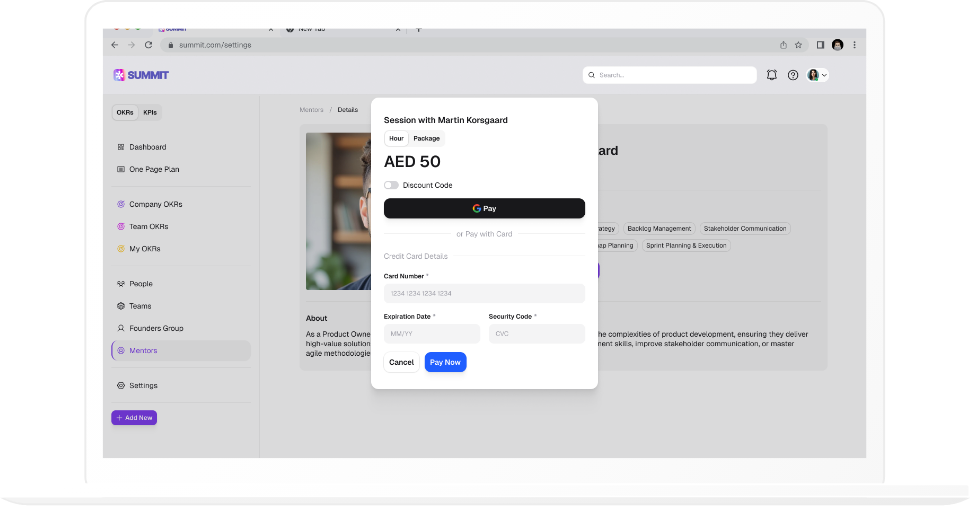Click the browser forward arrow
The width and height of the screenshot is (971, 506).
tap(131, 45)
